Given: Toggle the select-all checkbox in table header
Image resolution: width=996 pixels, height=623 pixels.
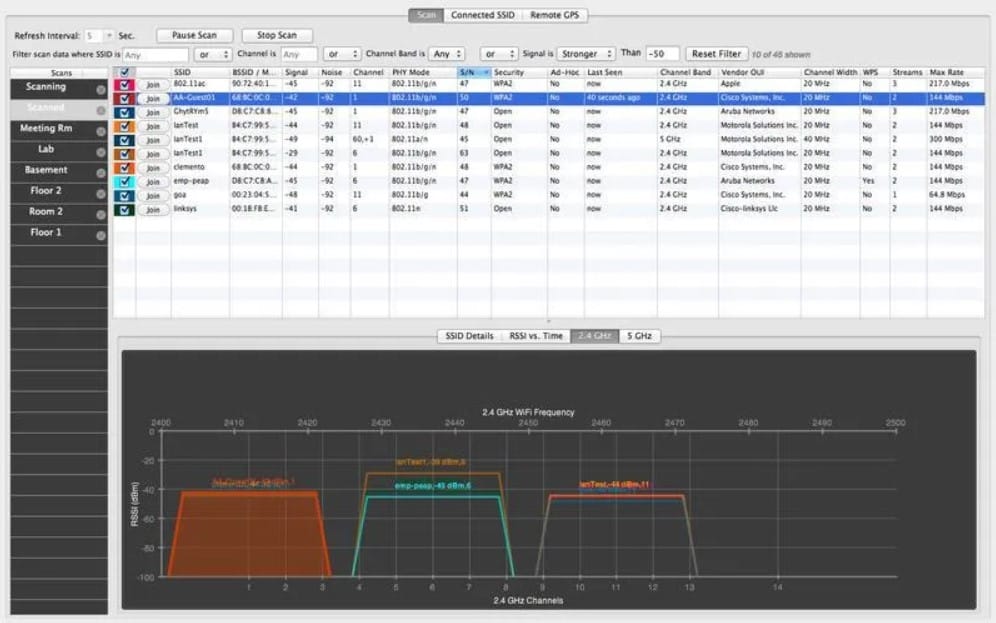Looking at the screenshot, I should click(124, 72).
